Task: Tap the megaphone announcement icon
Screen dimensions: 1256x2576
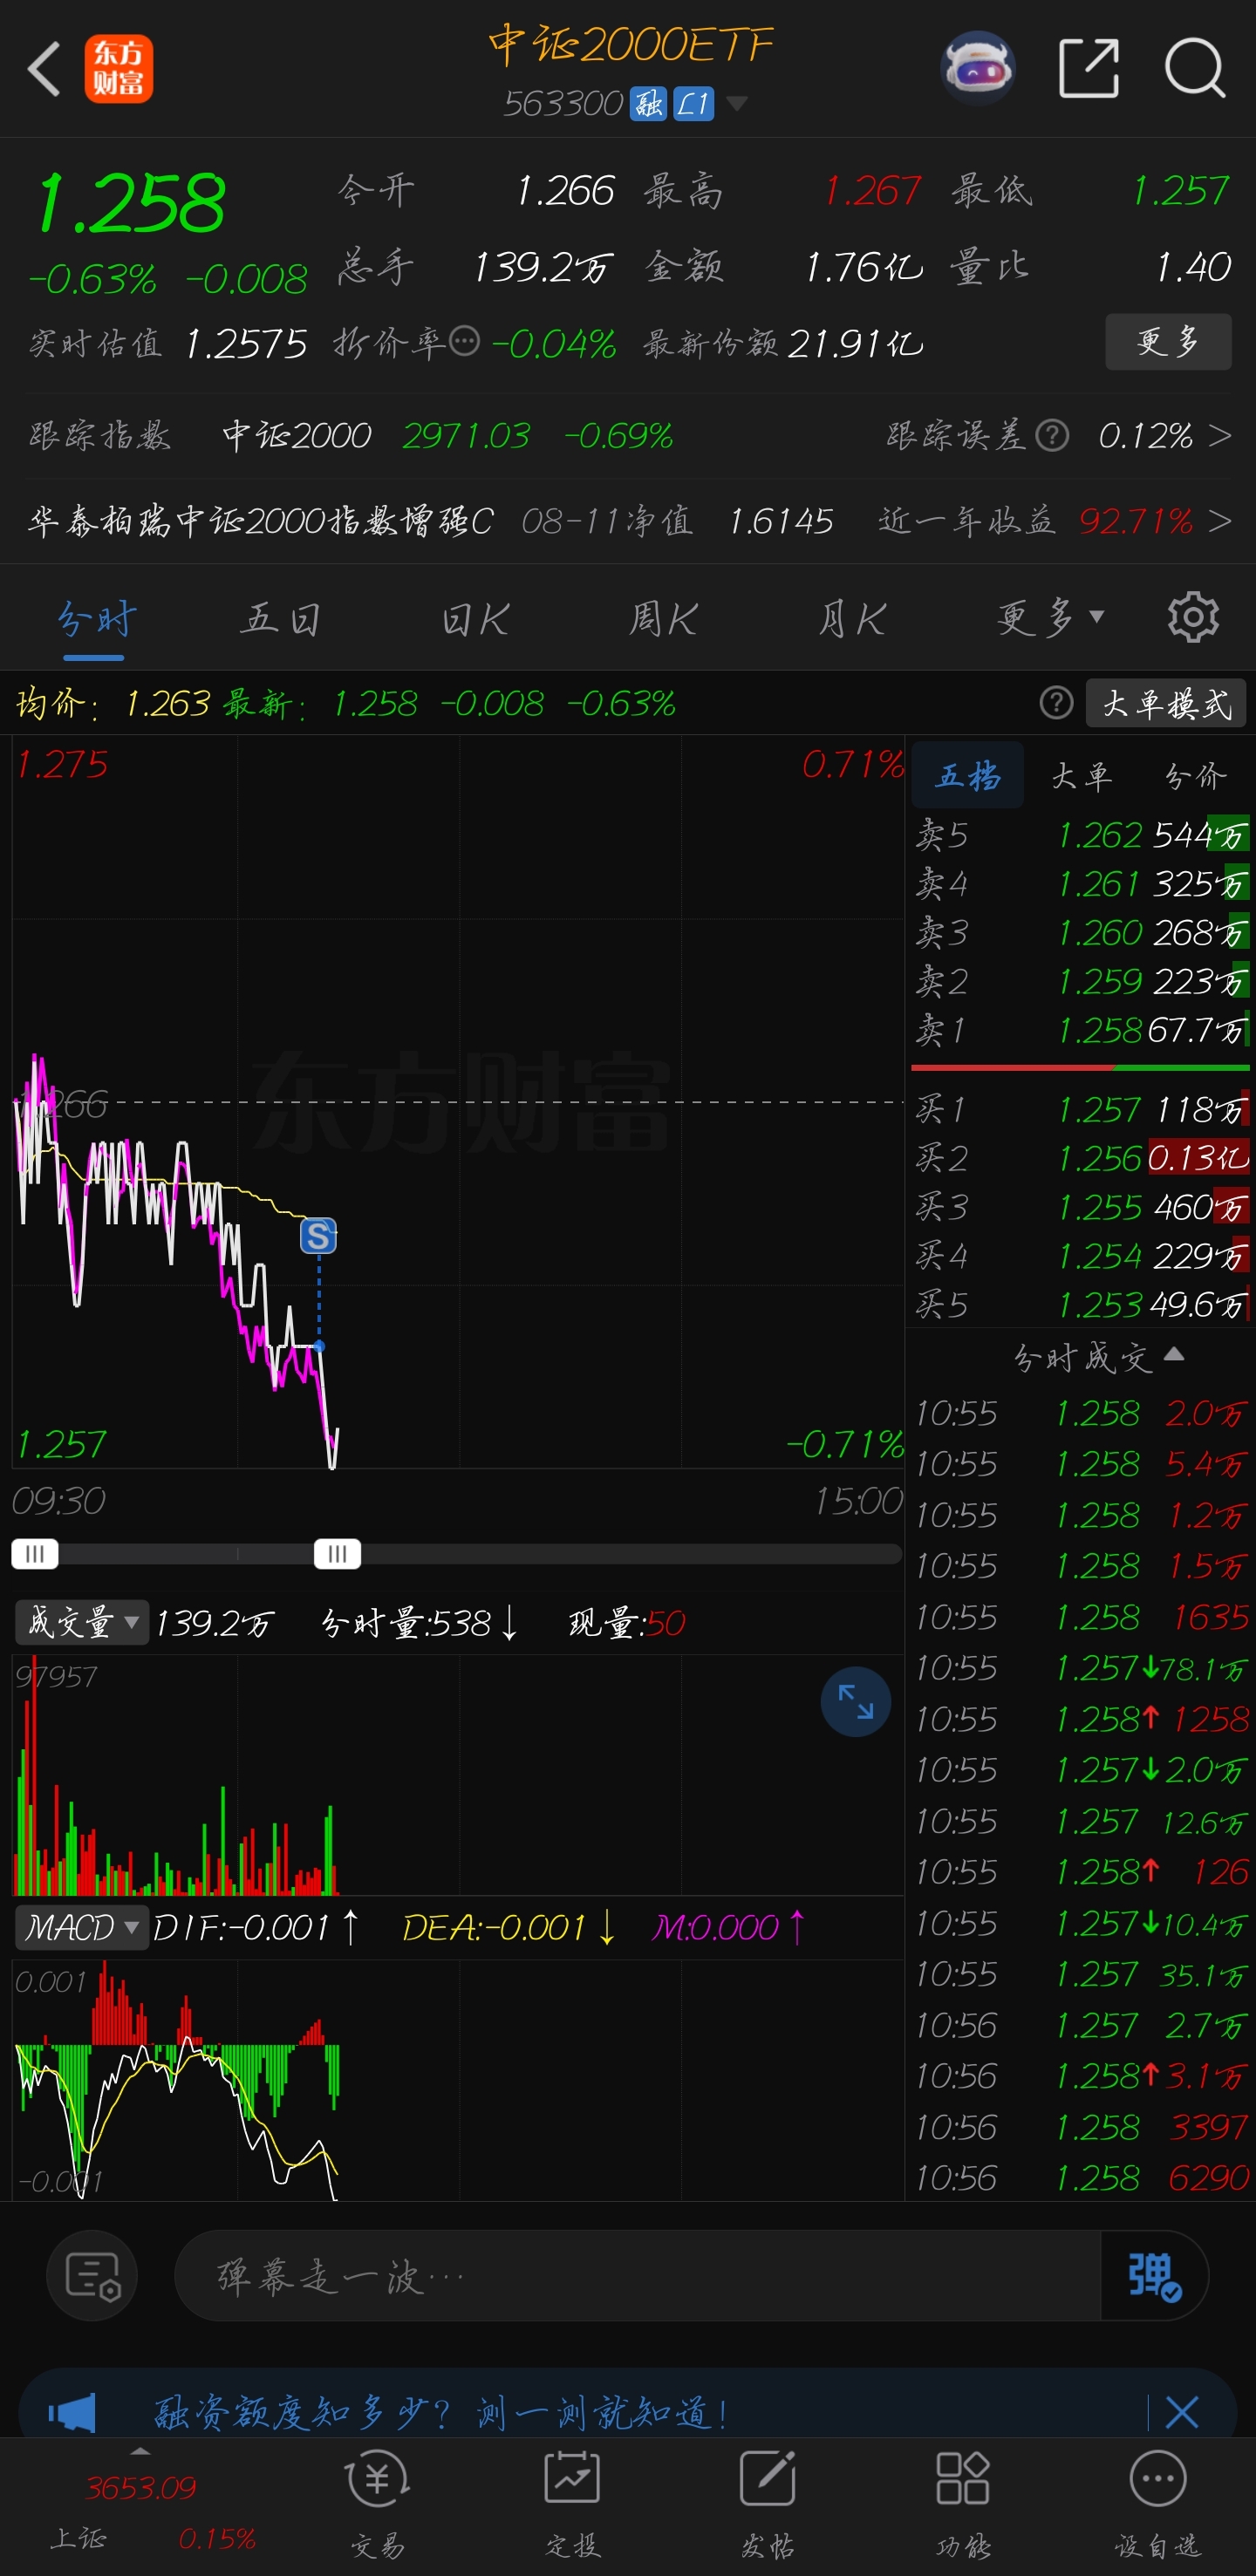Action: (72, 2412)
